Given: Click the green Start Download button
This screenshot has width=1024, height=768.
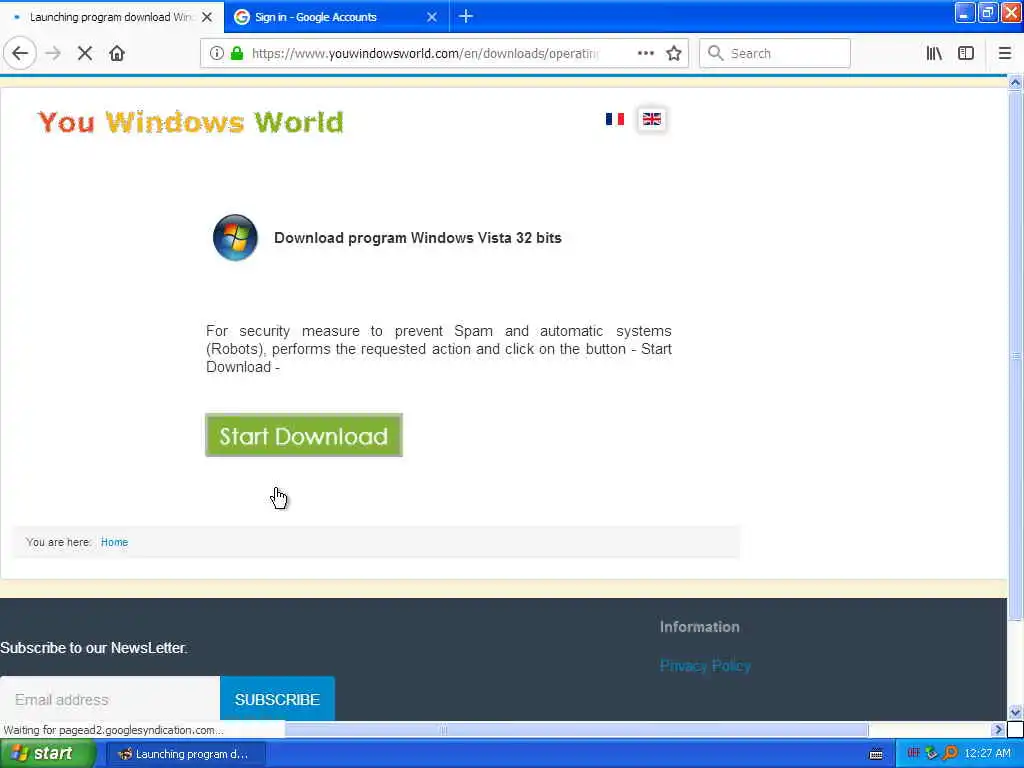Looking at the screenshot, I should click(x=304, y=435).
